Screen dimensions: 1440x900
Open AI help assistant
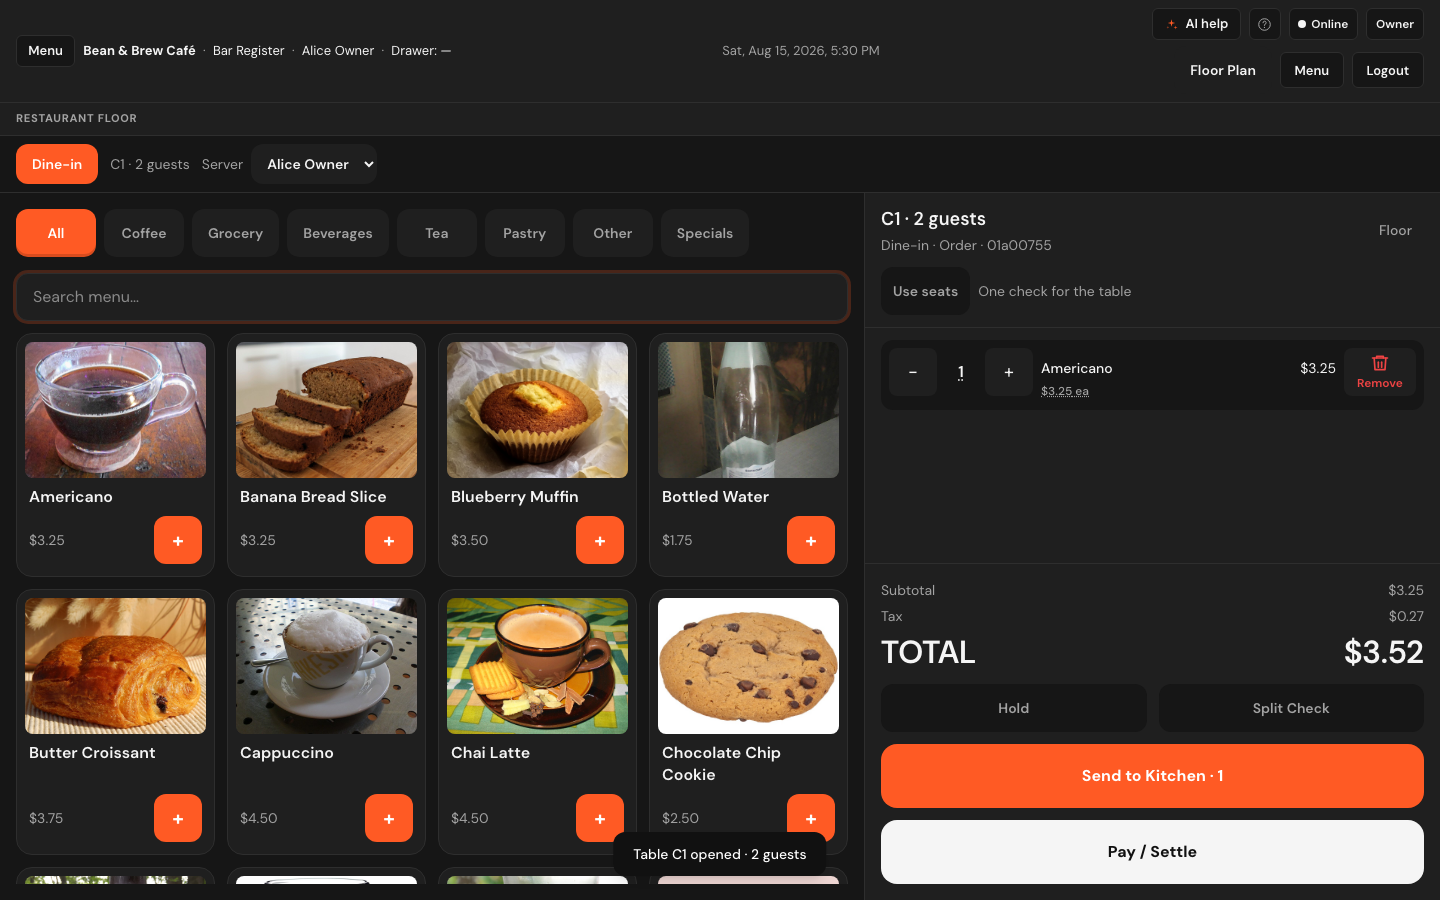(x=1197, y=24)
